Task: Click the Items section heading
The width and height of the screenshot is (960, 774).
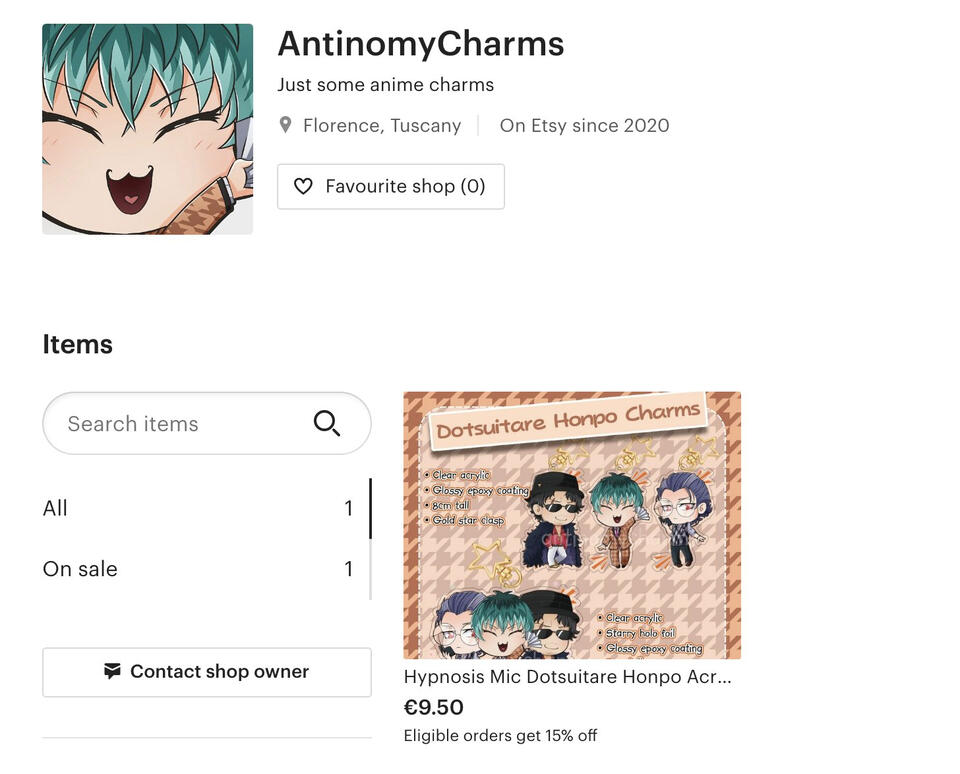Action: tap(78, 344)
